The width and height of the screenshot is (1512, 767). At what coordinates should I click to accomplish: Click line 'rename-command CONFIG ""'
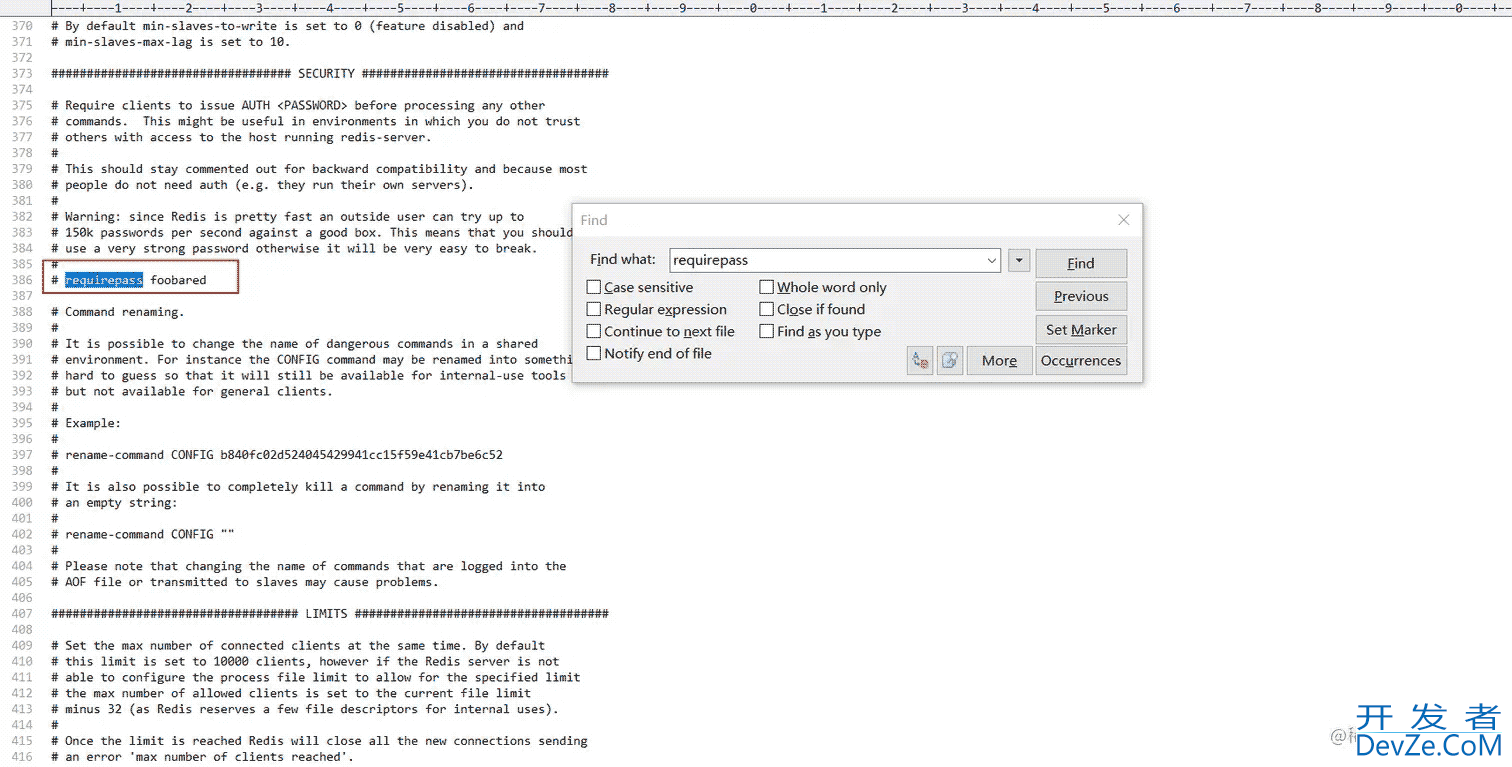point(143,534)
